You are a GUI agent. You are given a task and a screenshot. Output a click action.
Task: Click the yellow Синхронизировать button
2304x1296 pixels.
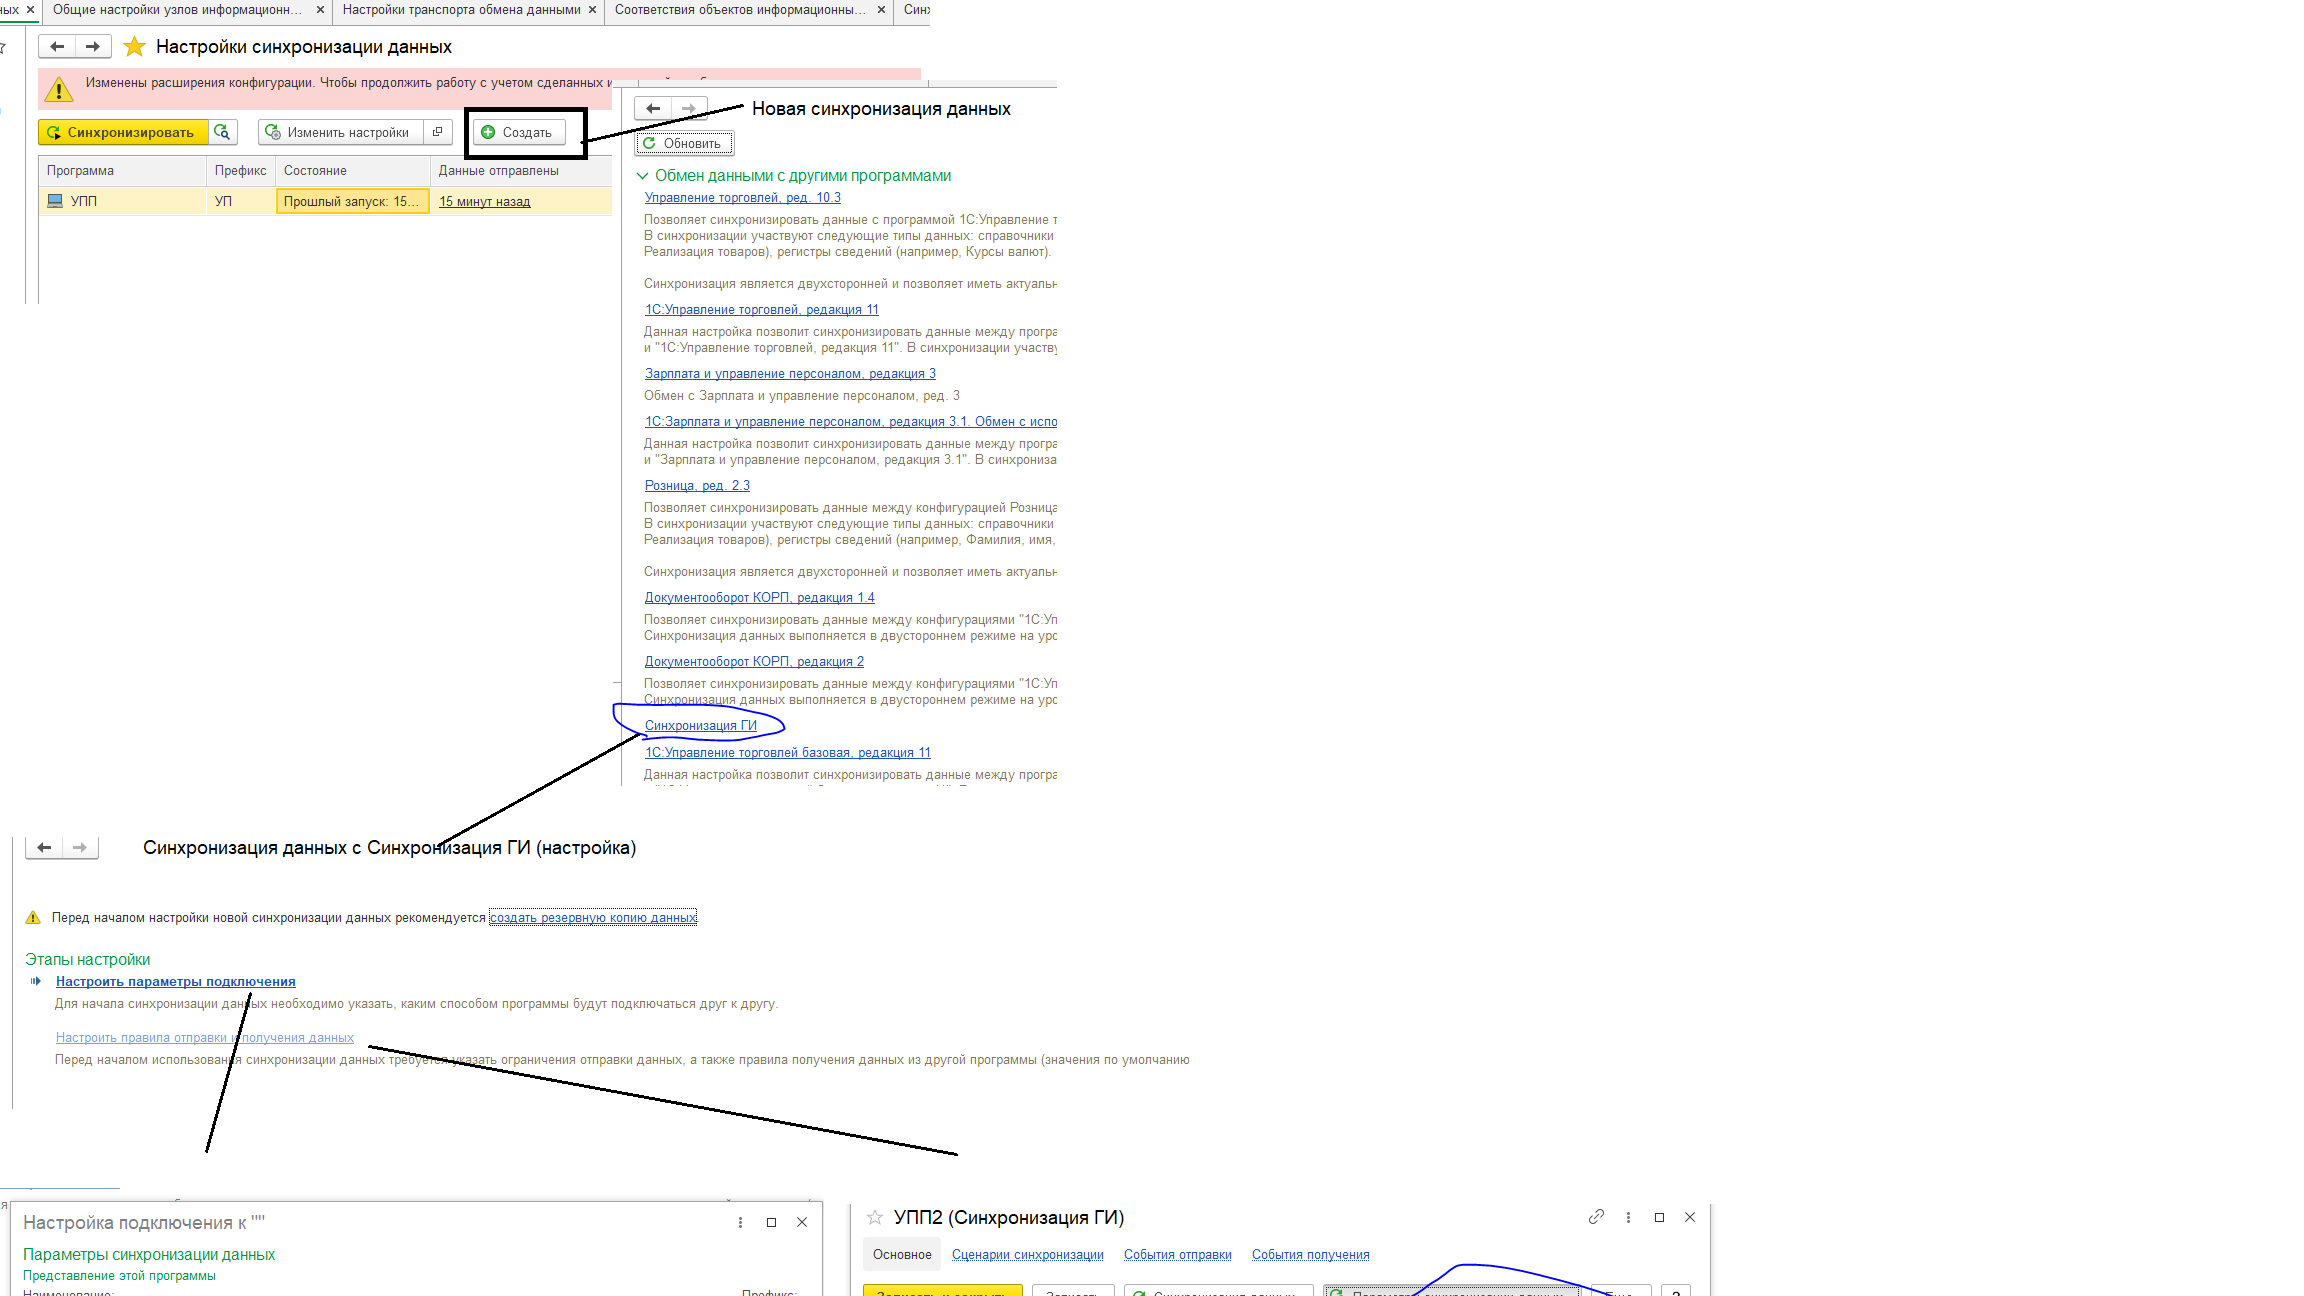point(123,132)
